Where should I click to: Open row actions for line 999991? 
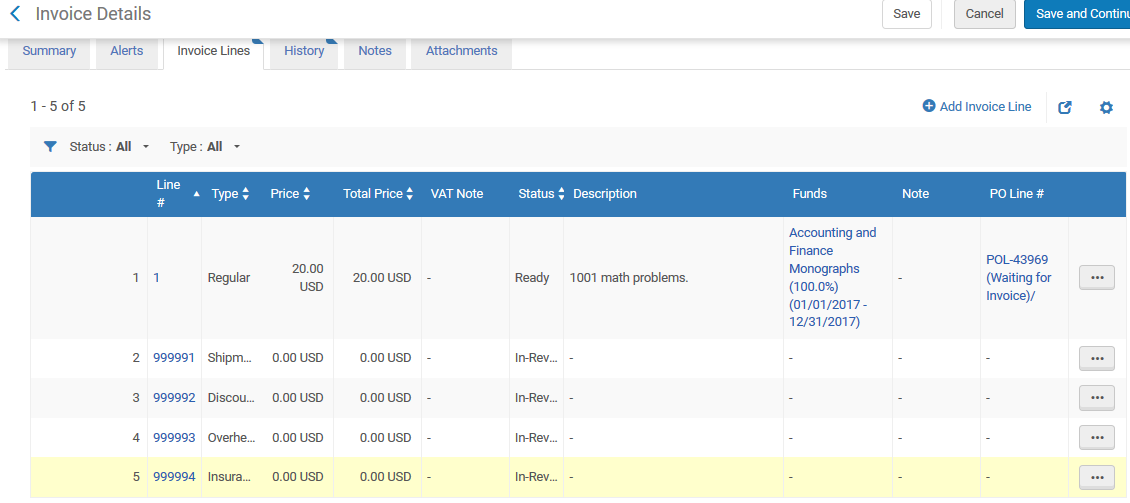1097,358
